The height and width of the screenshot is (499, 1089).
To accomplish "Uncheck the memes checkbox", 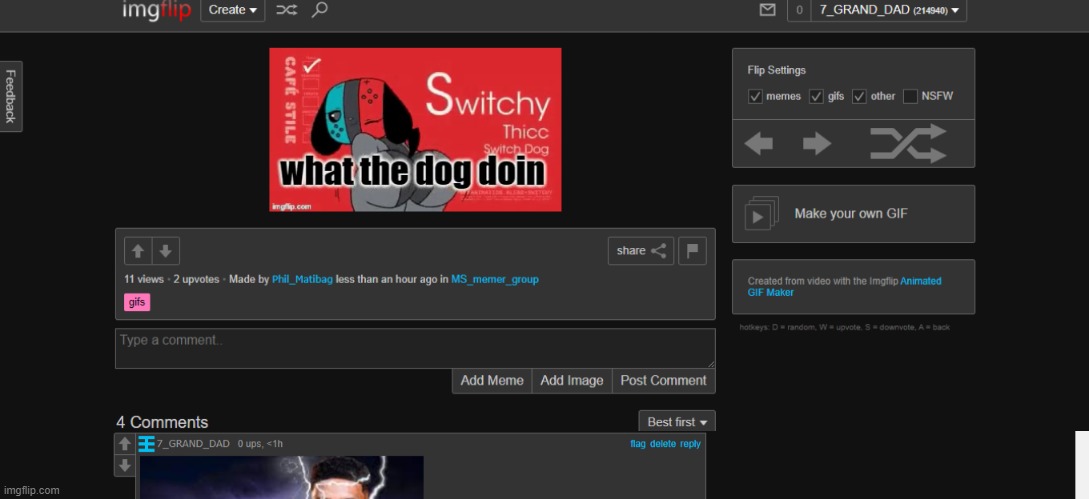I will [x=756, y=96].
